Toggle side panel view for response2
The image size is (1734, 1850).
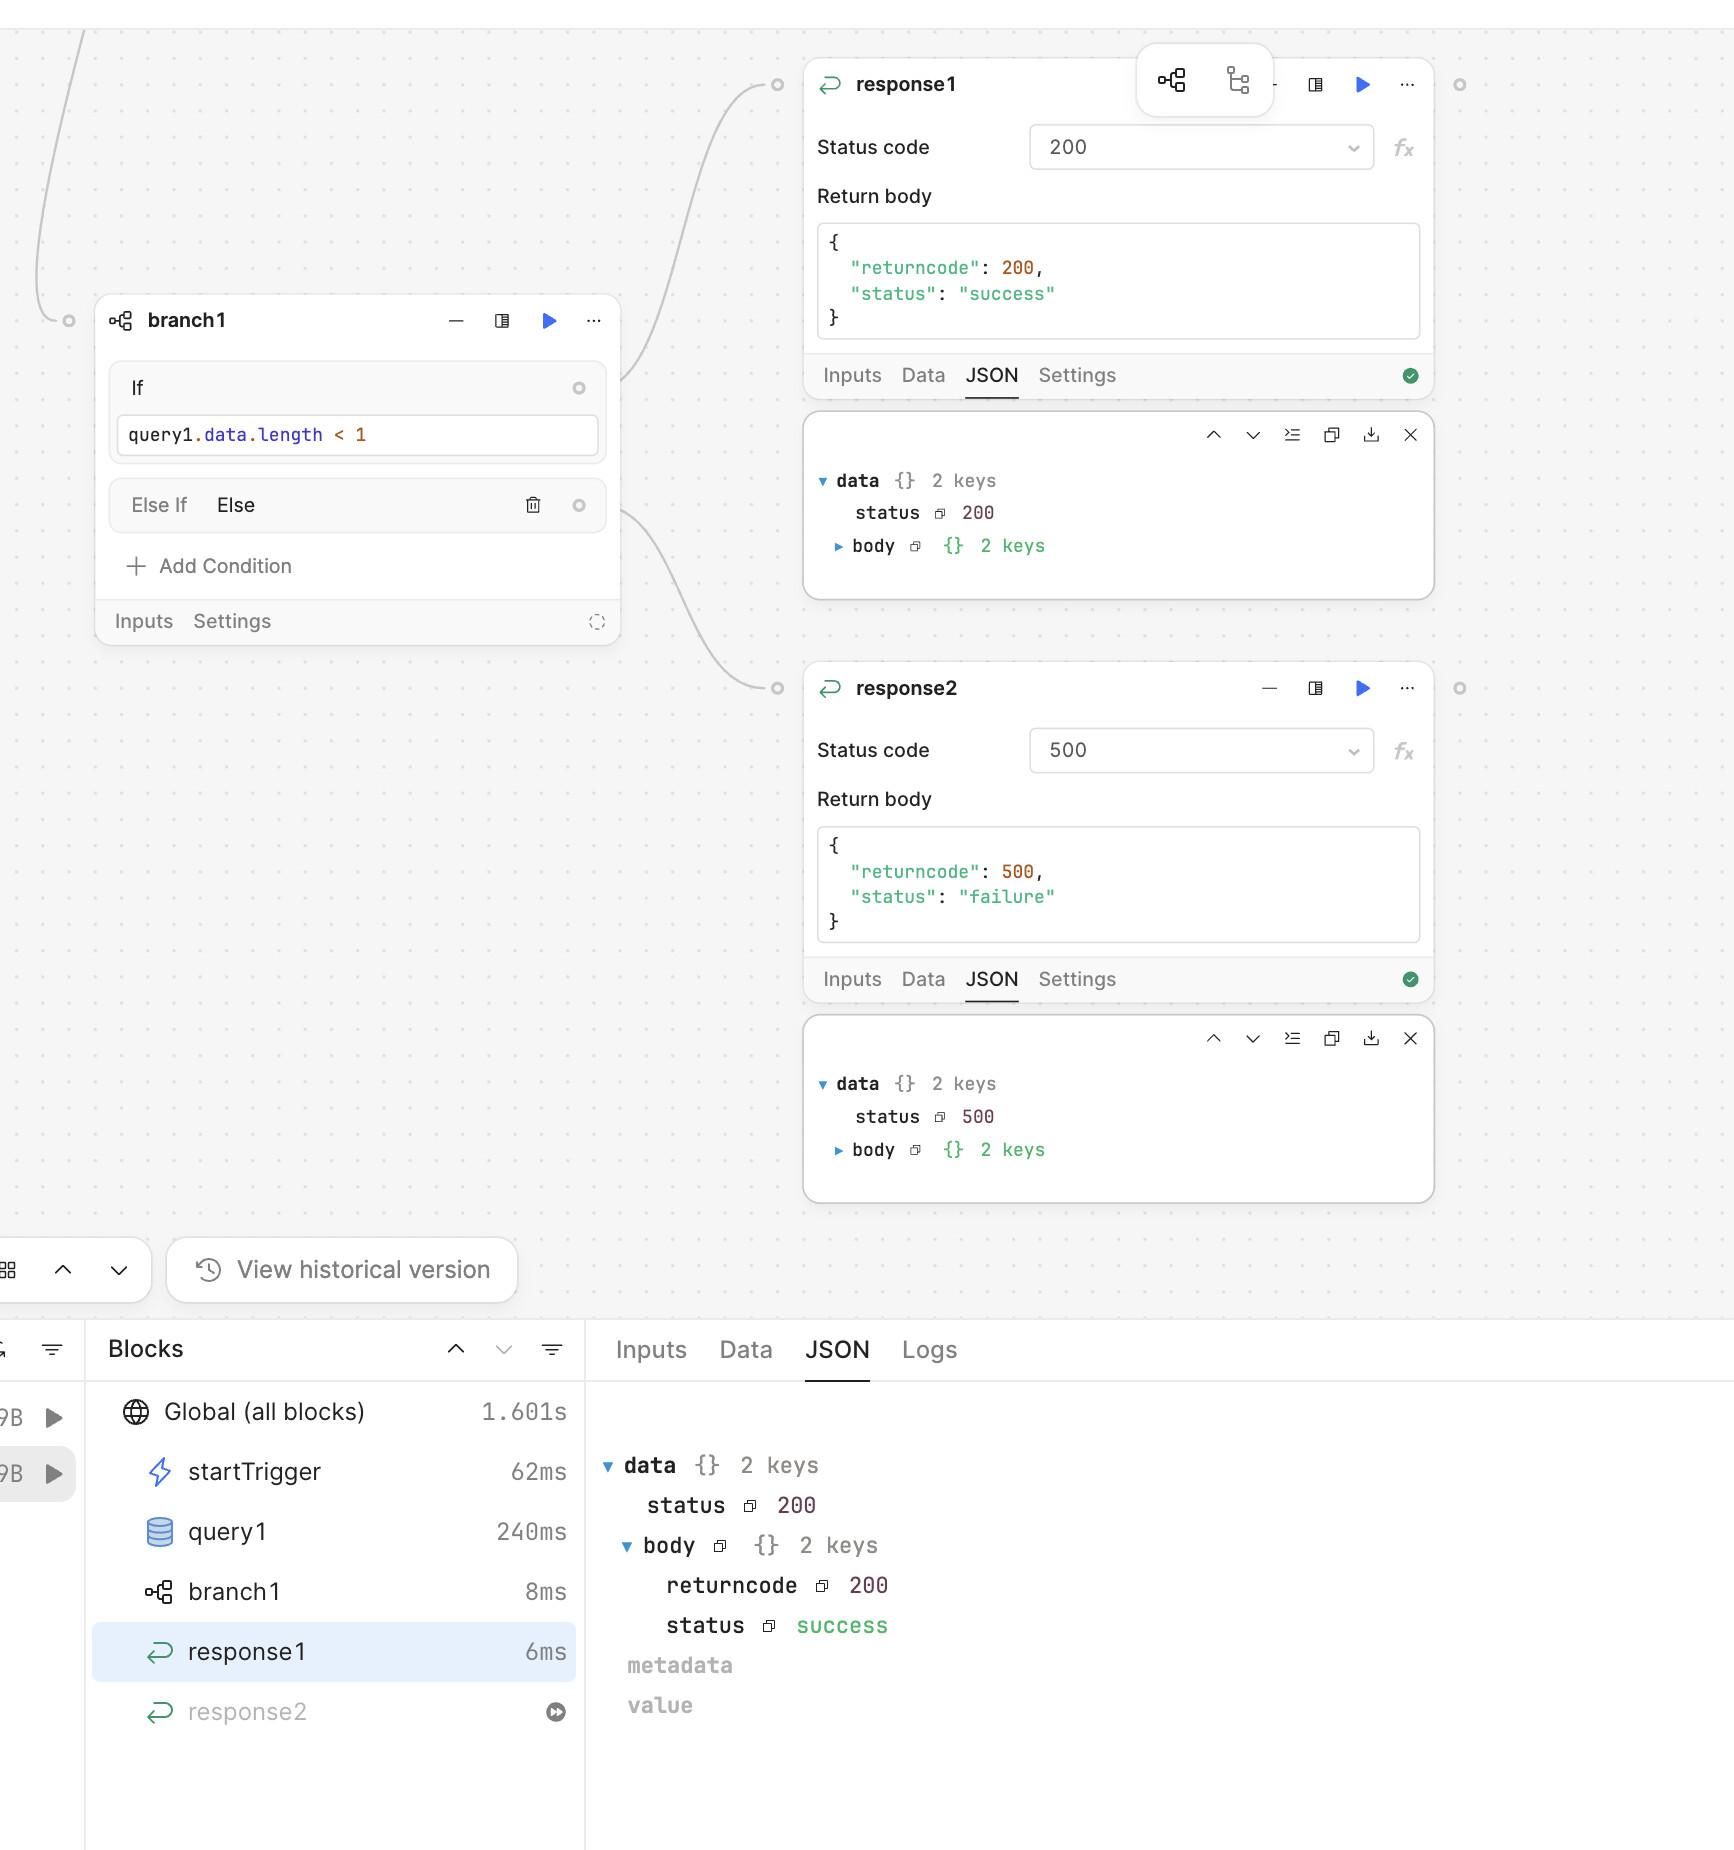click(x=1315, y=688)
